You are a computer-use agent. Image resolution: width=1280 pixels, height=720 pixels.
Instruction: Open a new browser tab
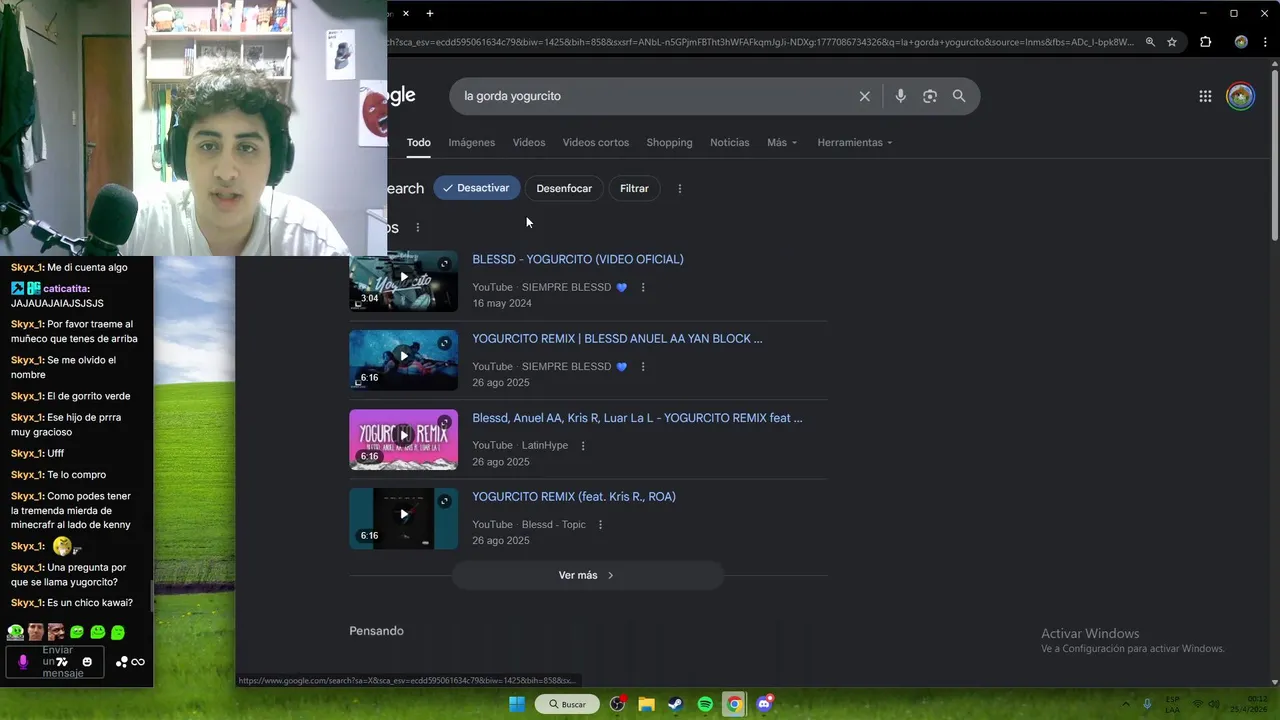(430, 13)
